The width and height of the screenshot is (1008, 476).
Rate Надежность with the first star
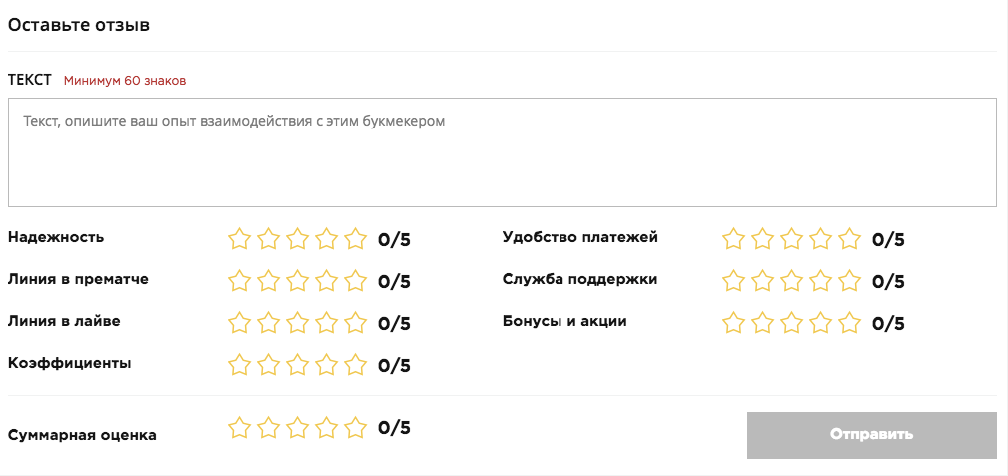point(239,239)
